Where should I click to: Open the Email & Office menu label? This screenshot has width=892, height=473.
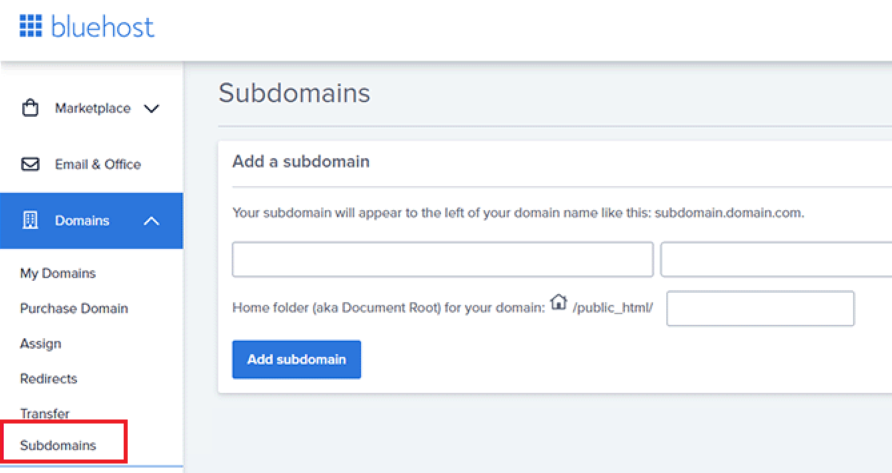[x=97, y=164]
